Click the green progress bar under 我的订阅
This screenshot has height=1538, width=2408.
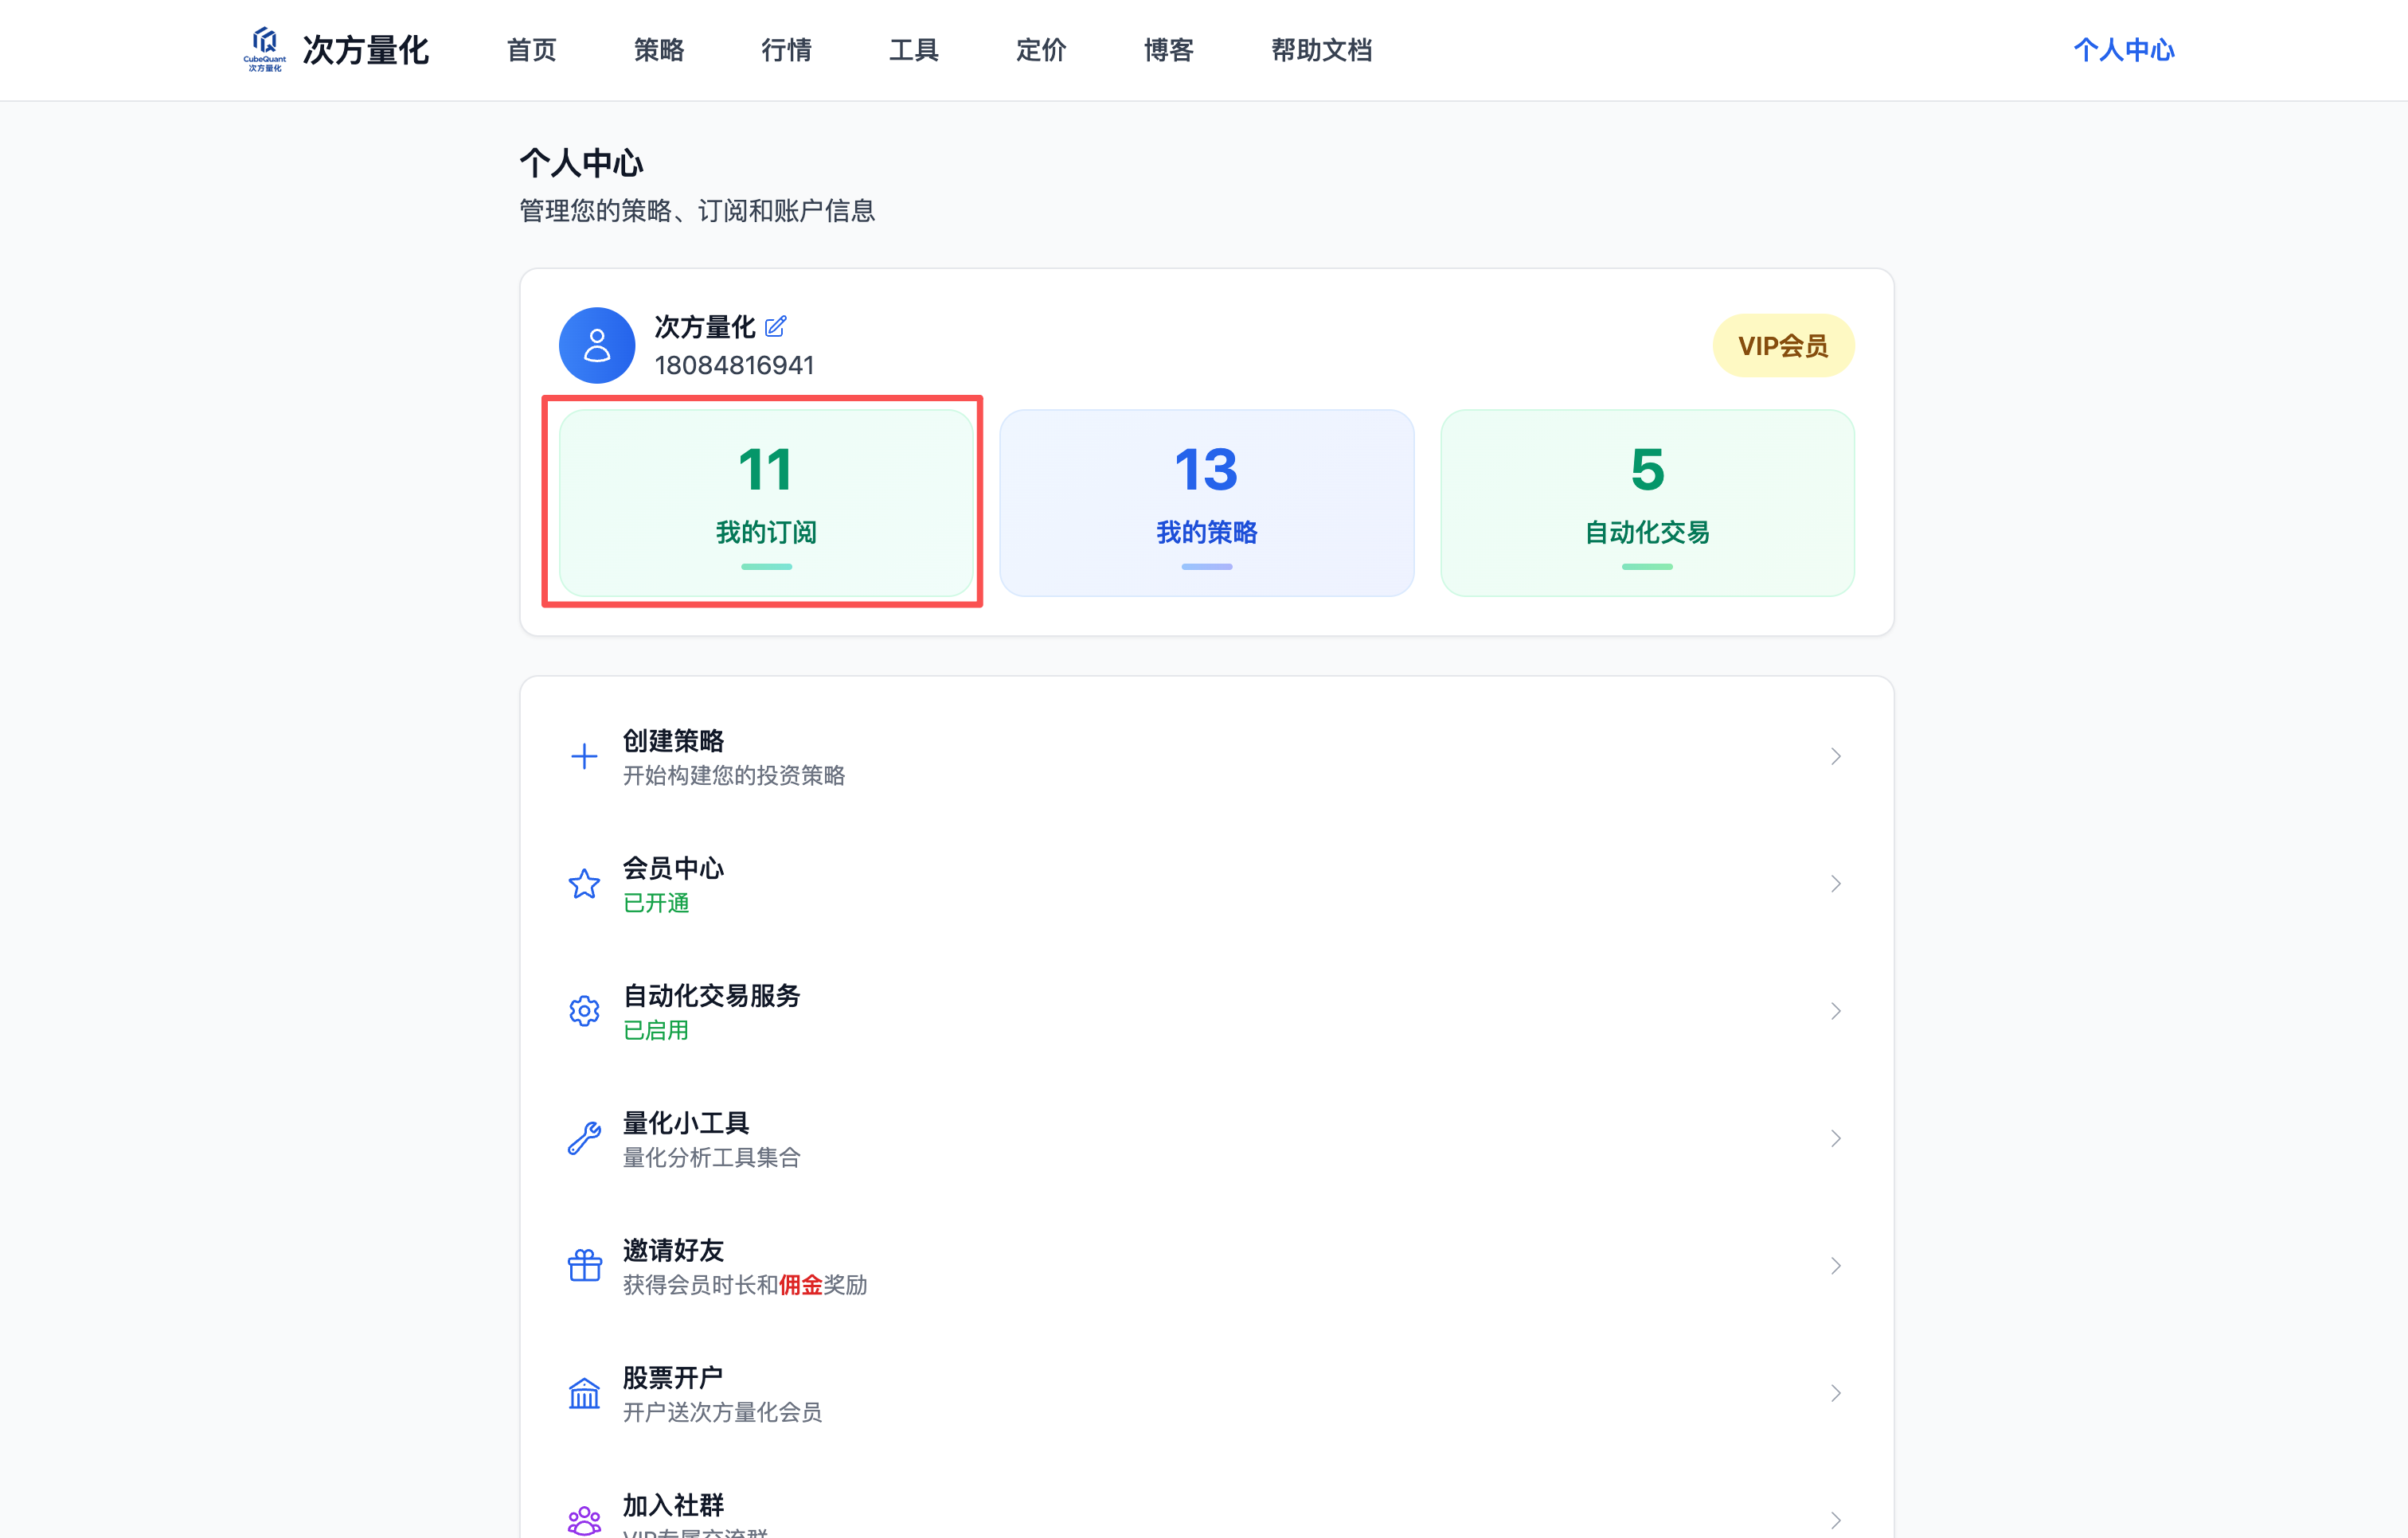765,566
